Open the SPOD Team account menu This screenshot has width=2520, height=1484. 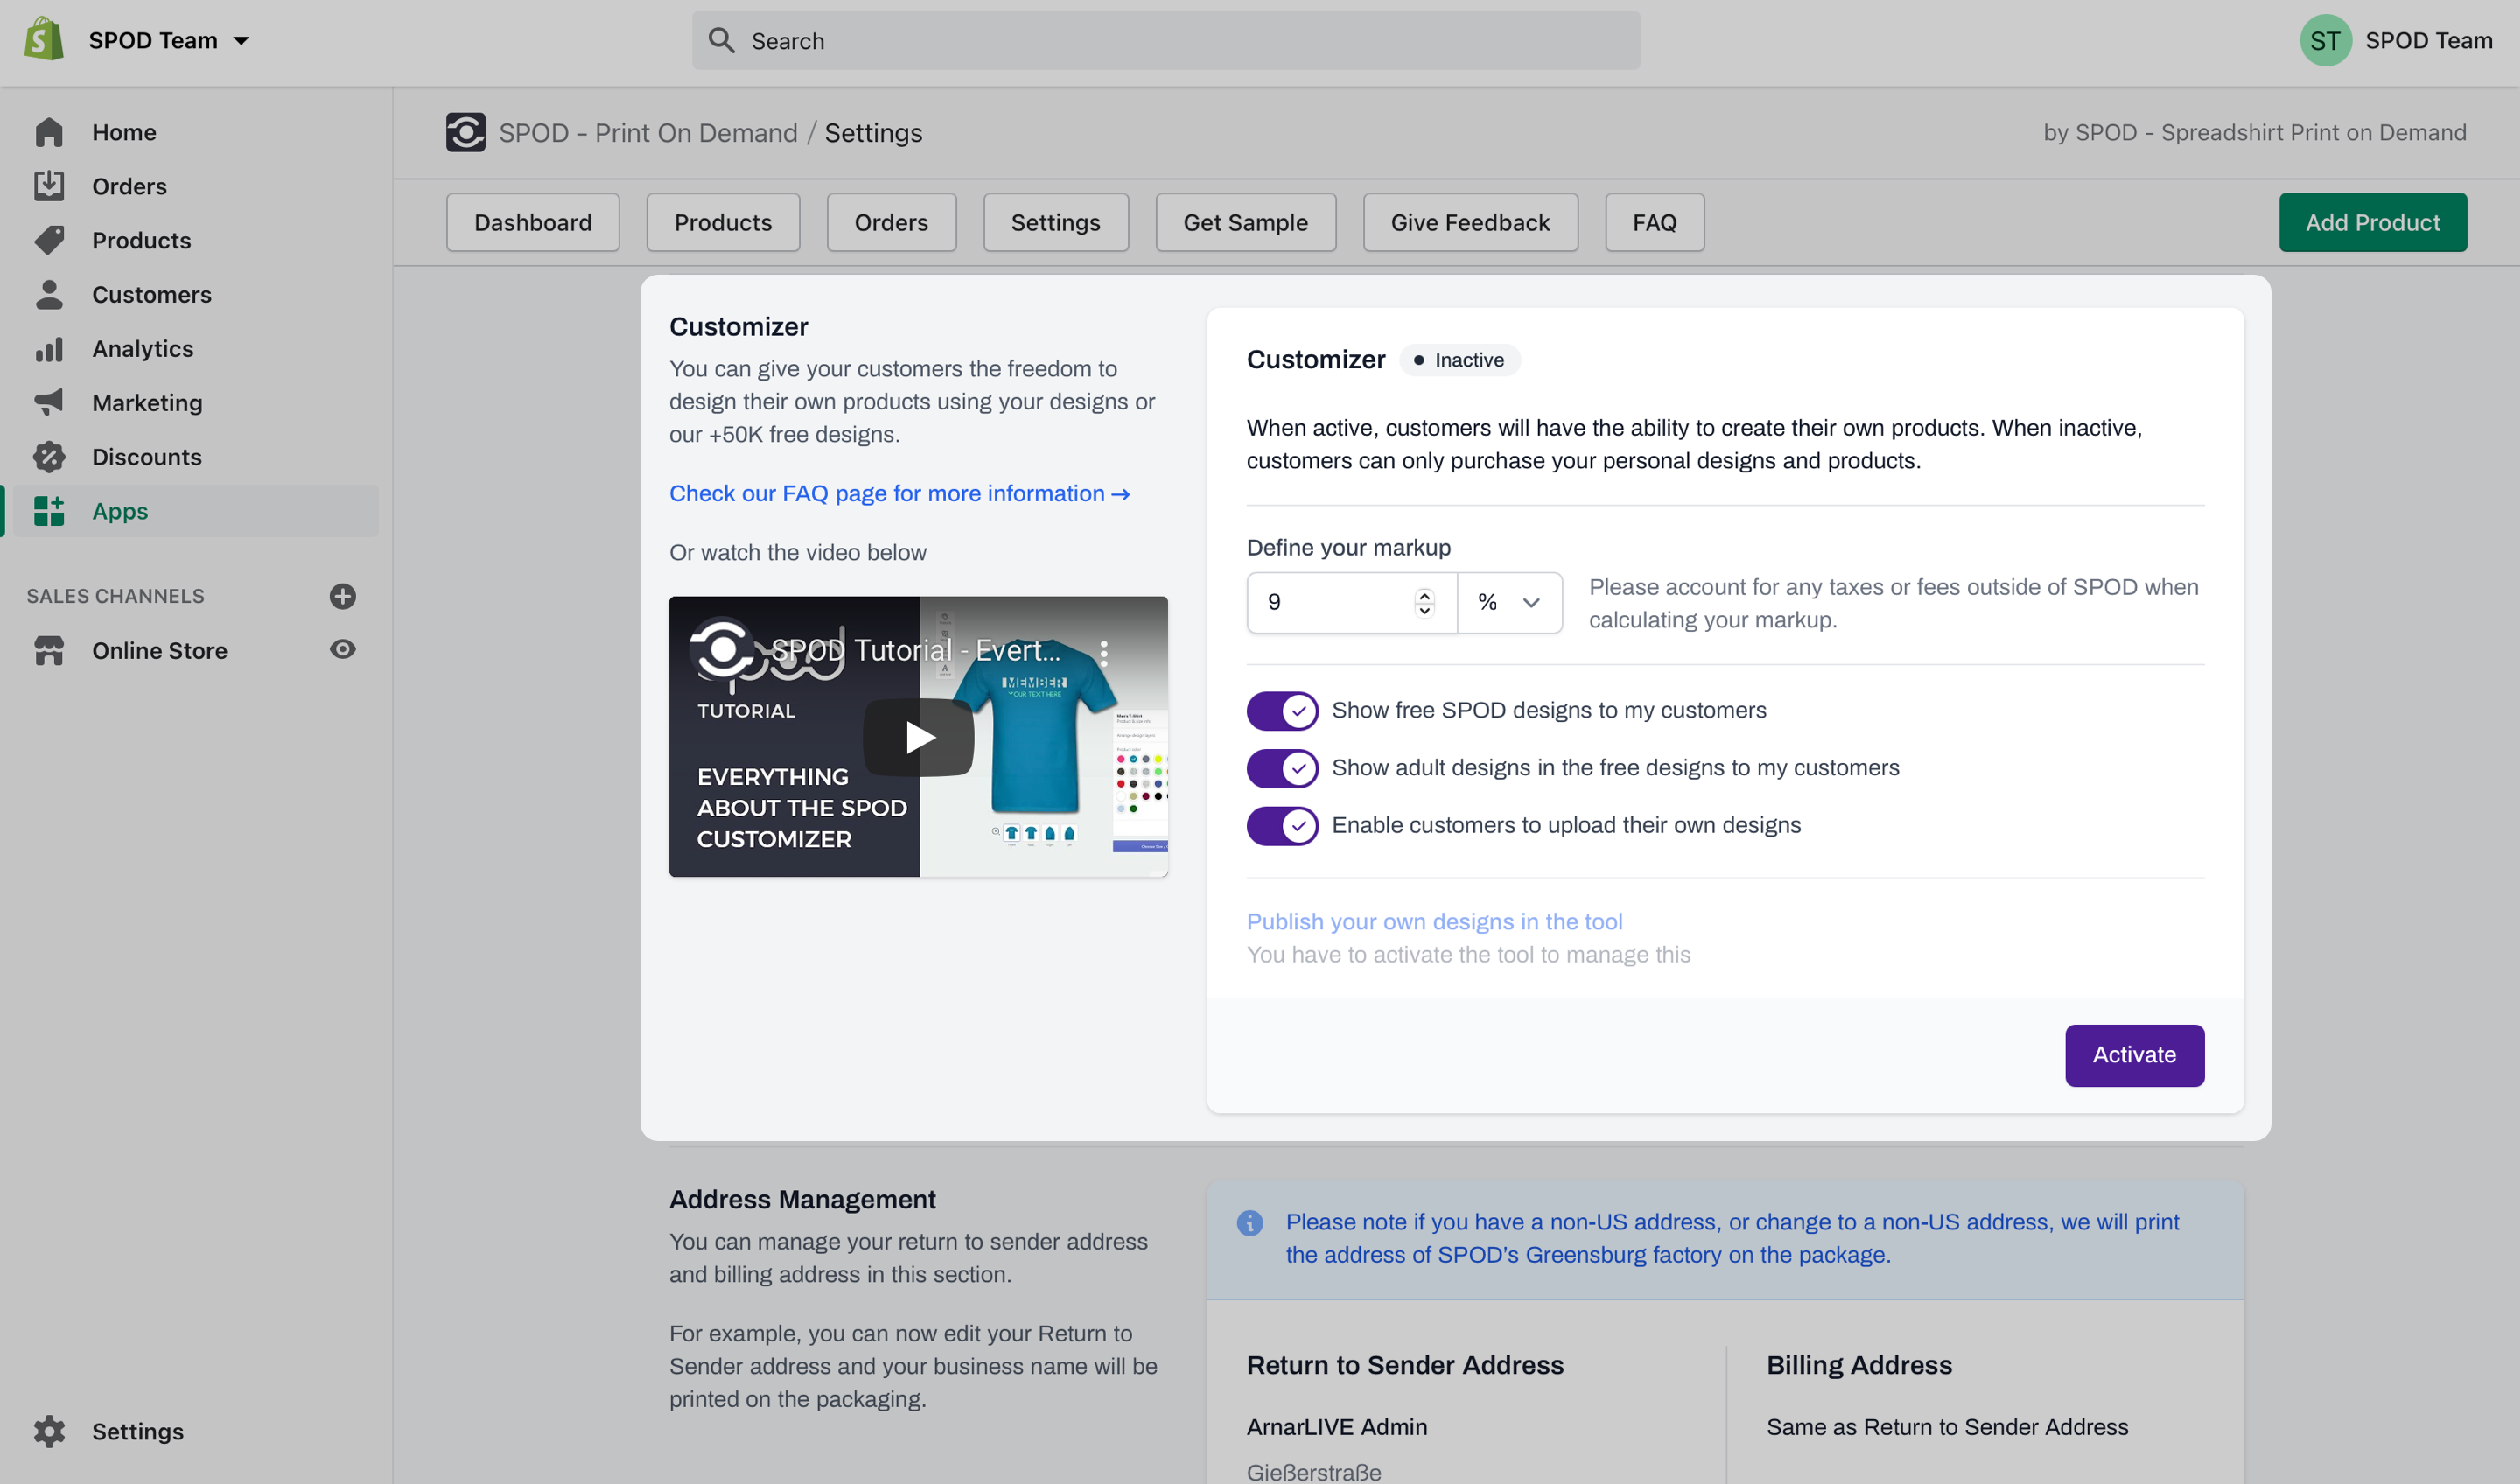(2396, 40)
